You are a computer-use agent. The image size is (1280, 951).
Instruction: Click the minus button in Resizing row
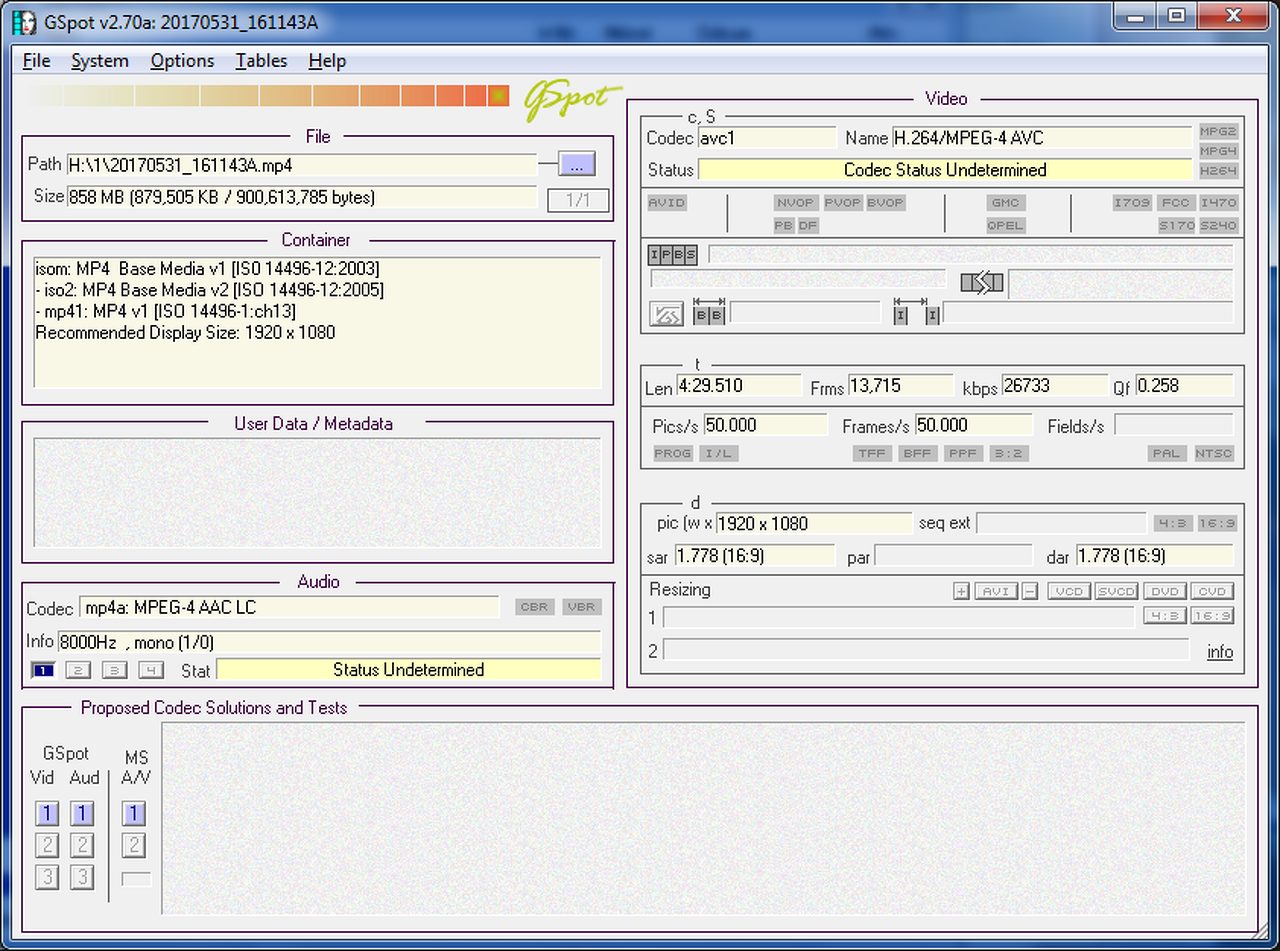click(1030, 591)
